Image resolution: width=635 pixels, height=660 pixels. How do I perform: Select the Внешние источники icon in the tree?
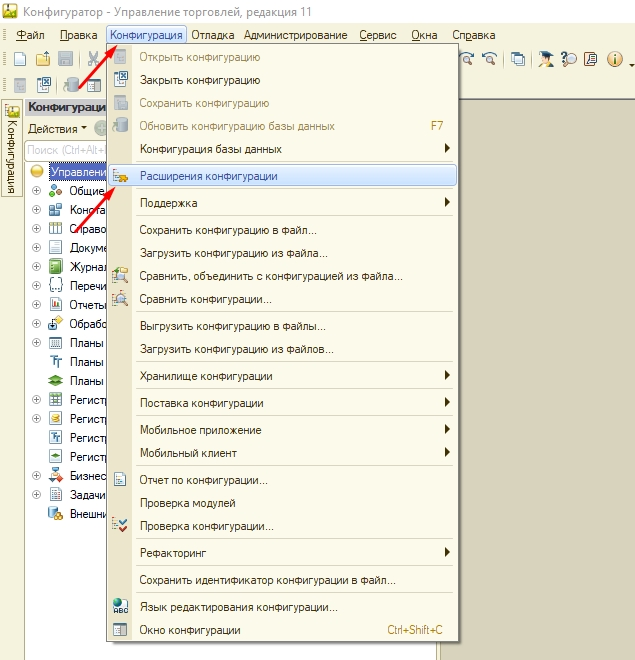click(x=56, y=514)
